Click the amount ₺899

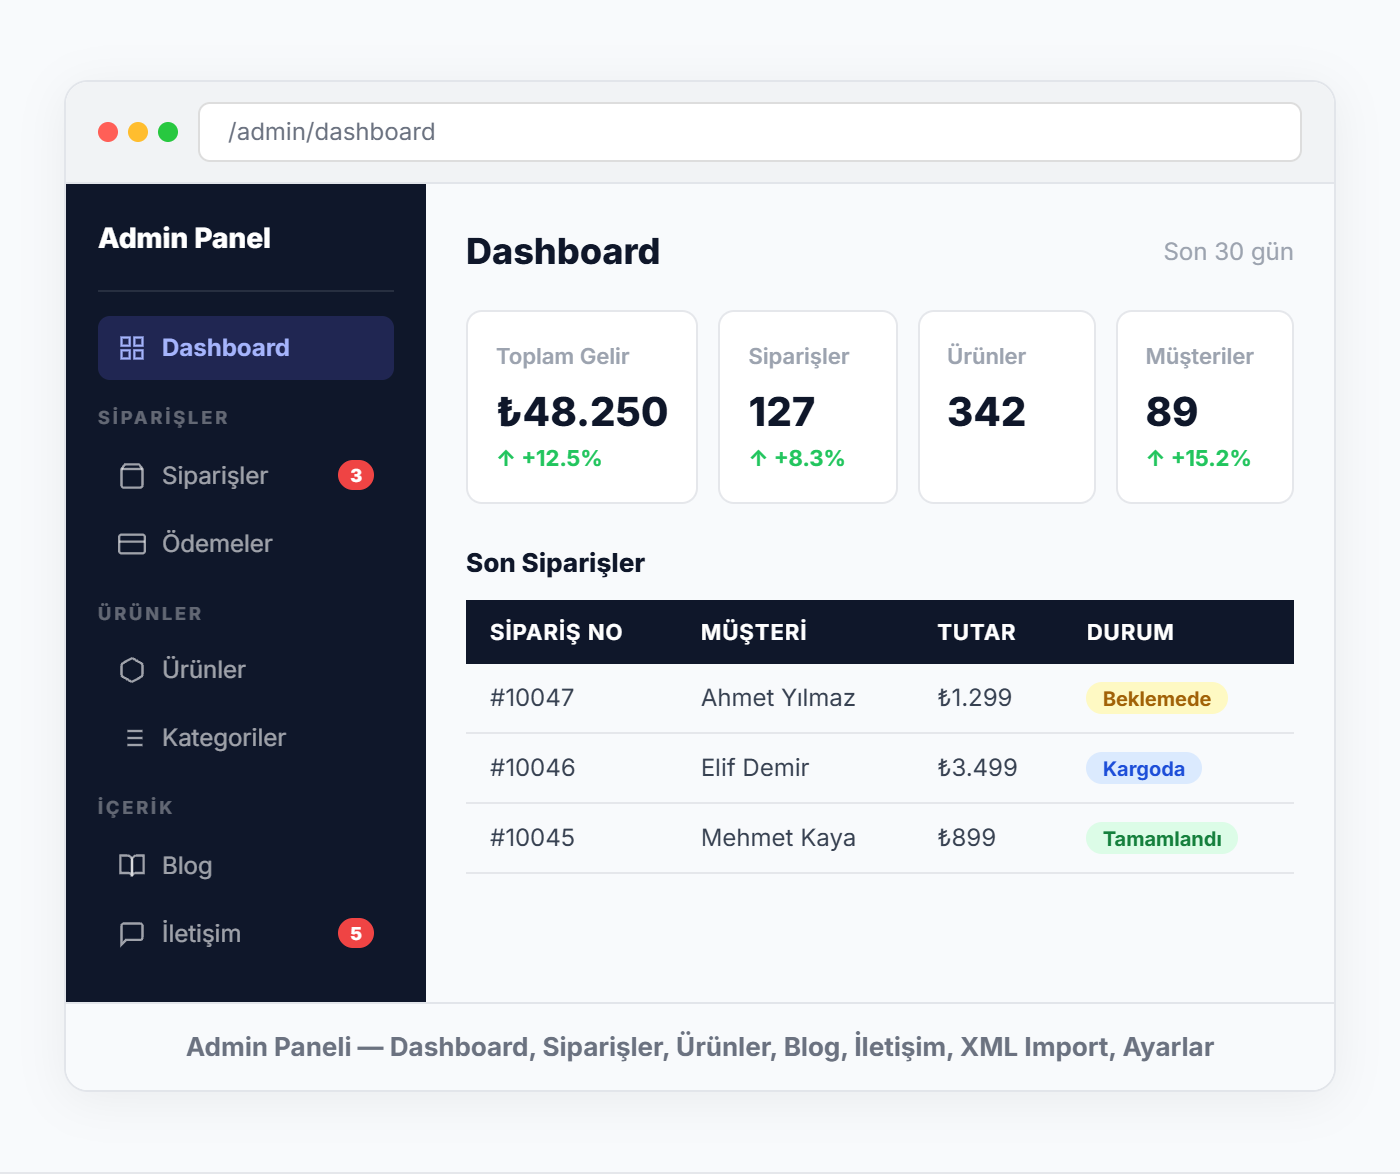[x=966, y=838]
